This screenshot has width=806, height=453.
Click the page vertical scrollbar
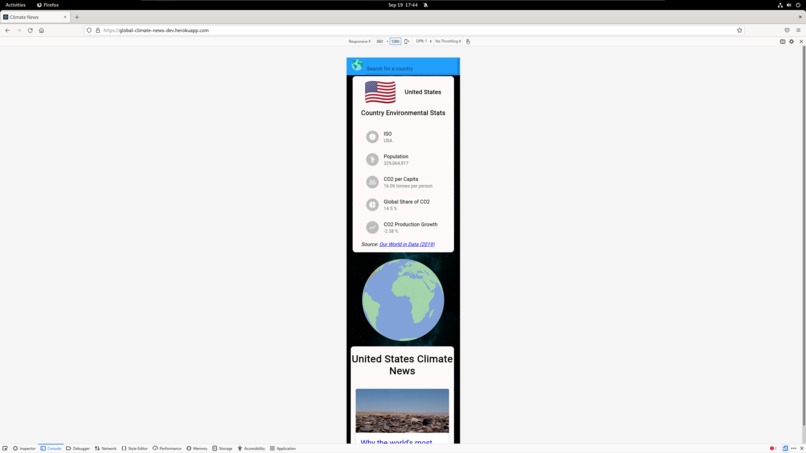pyautogui.click(x=803, y=237)
